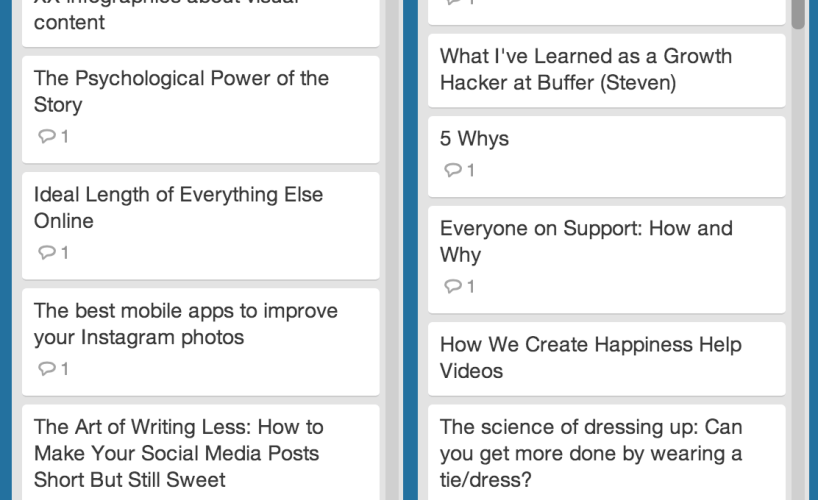Open The Art of Writing Less card
This screenshot has width=818, height=500.
click(201, 453)
